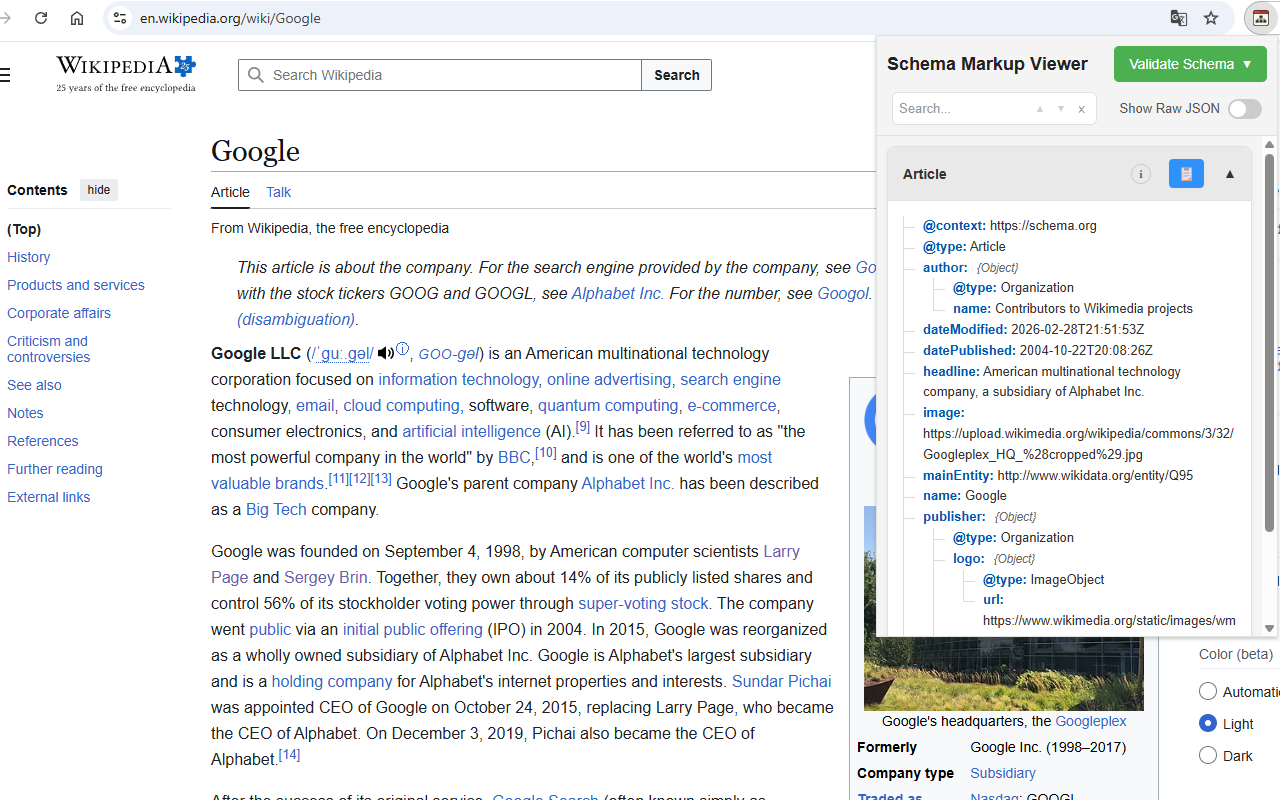Jump to Criticism and controversies section
This screenshot has width=1280, height=800.
pos(48,349)
